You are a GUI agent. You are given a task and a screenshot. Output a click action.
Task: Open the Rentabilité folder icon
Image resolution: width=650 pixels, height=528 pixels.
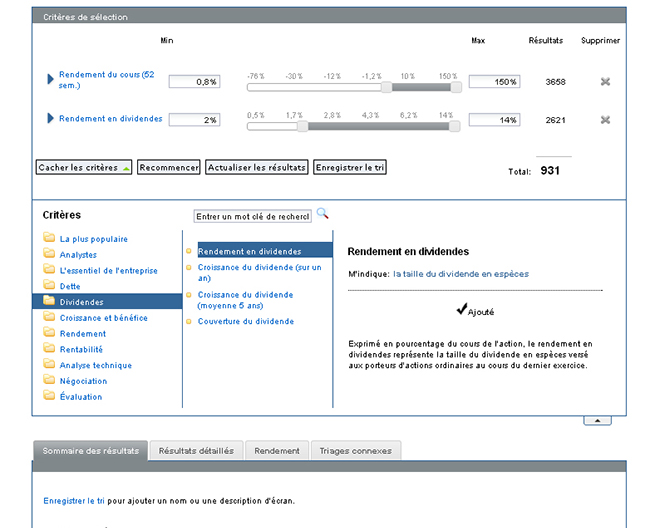[49, 348]
